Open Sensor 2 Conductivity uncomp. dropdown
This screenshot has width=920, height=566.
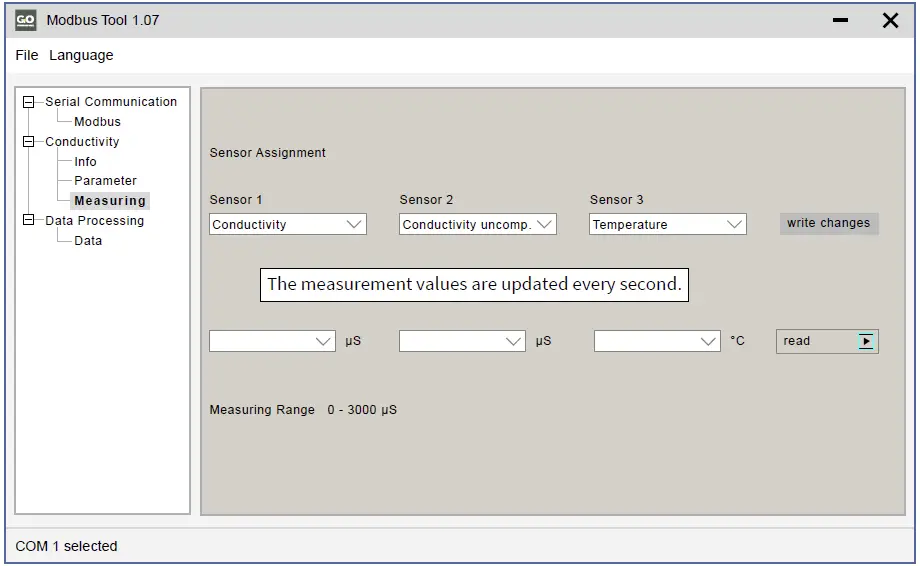(x=478, y=224)
